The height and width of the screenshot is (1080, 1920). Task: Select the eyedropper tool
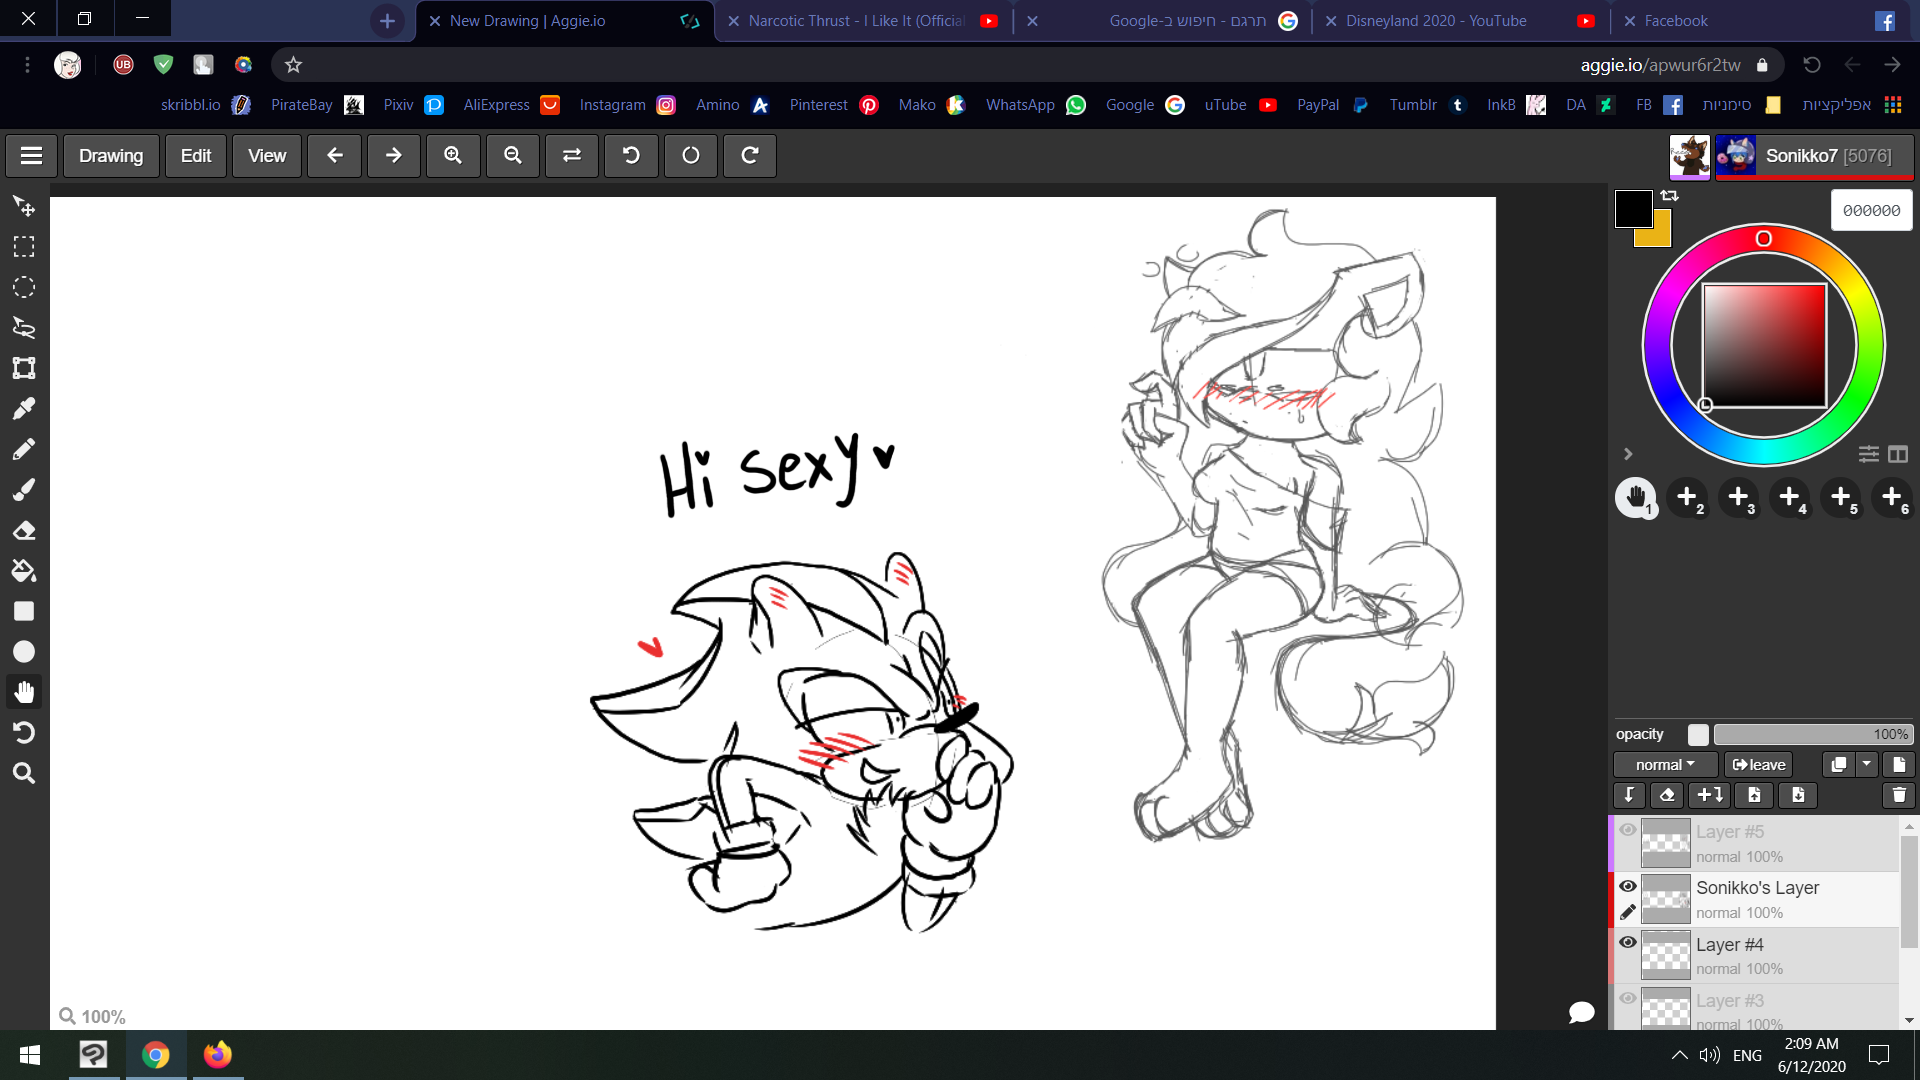[24, 408]
